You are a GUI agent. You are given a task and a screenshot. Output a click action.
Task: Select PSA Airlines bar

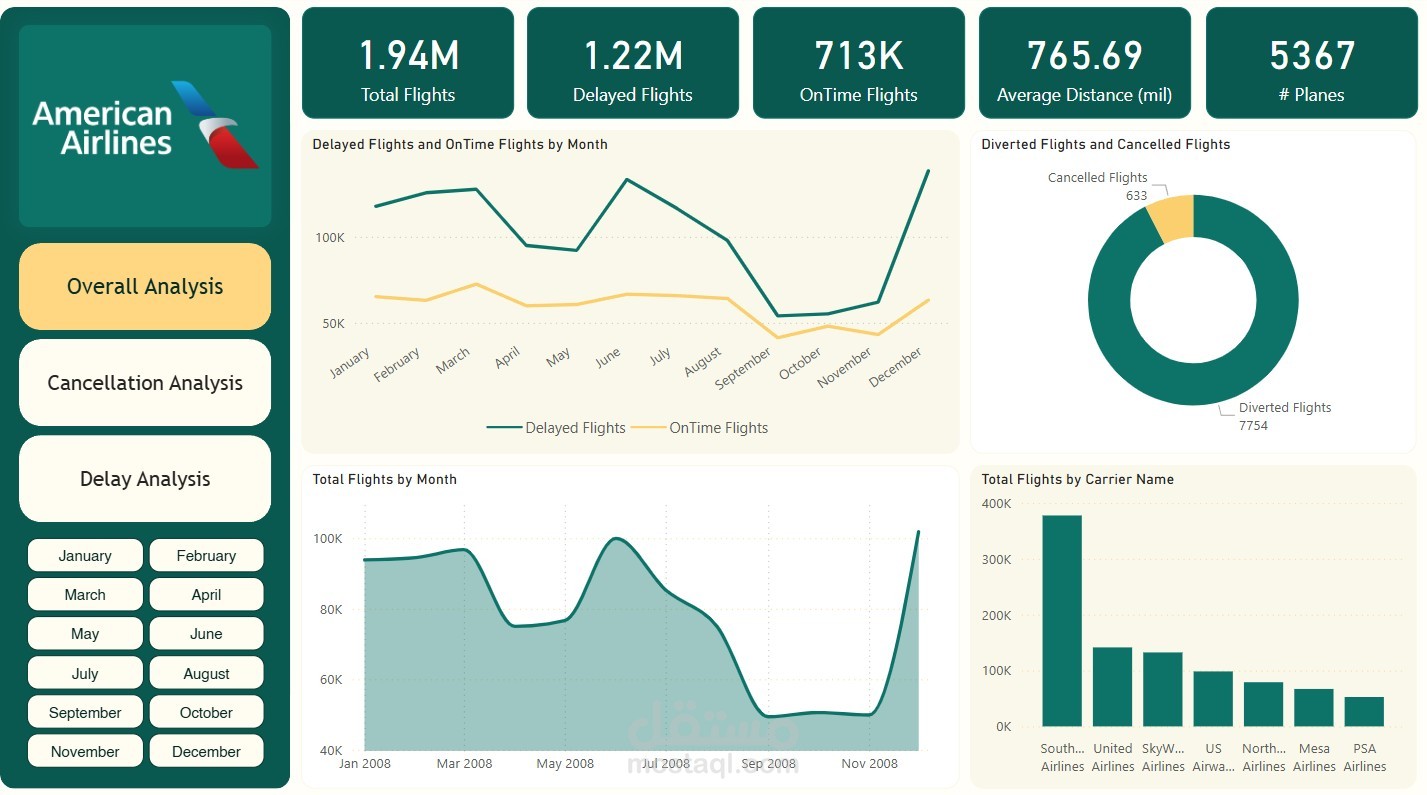coord(1364,711)
